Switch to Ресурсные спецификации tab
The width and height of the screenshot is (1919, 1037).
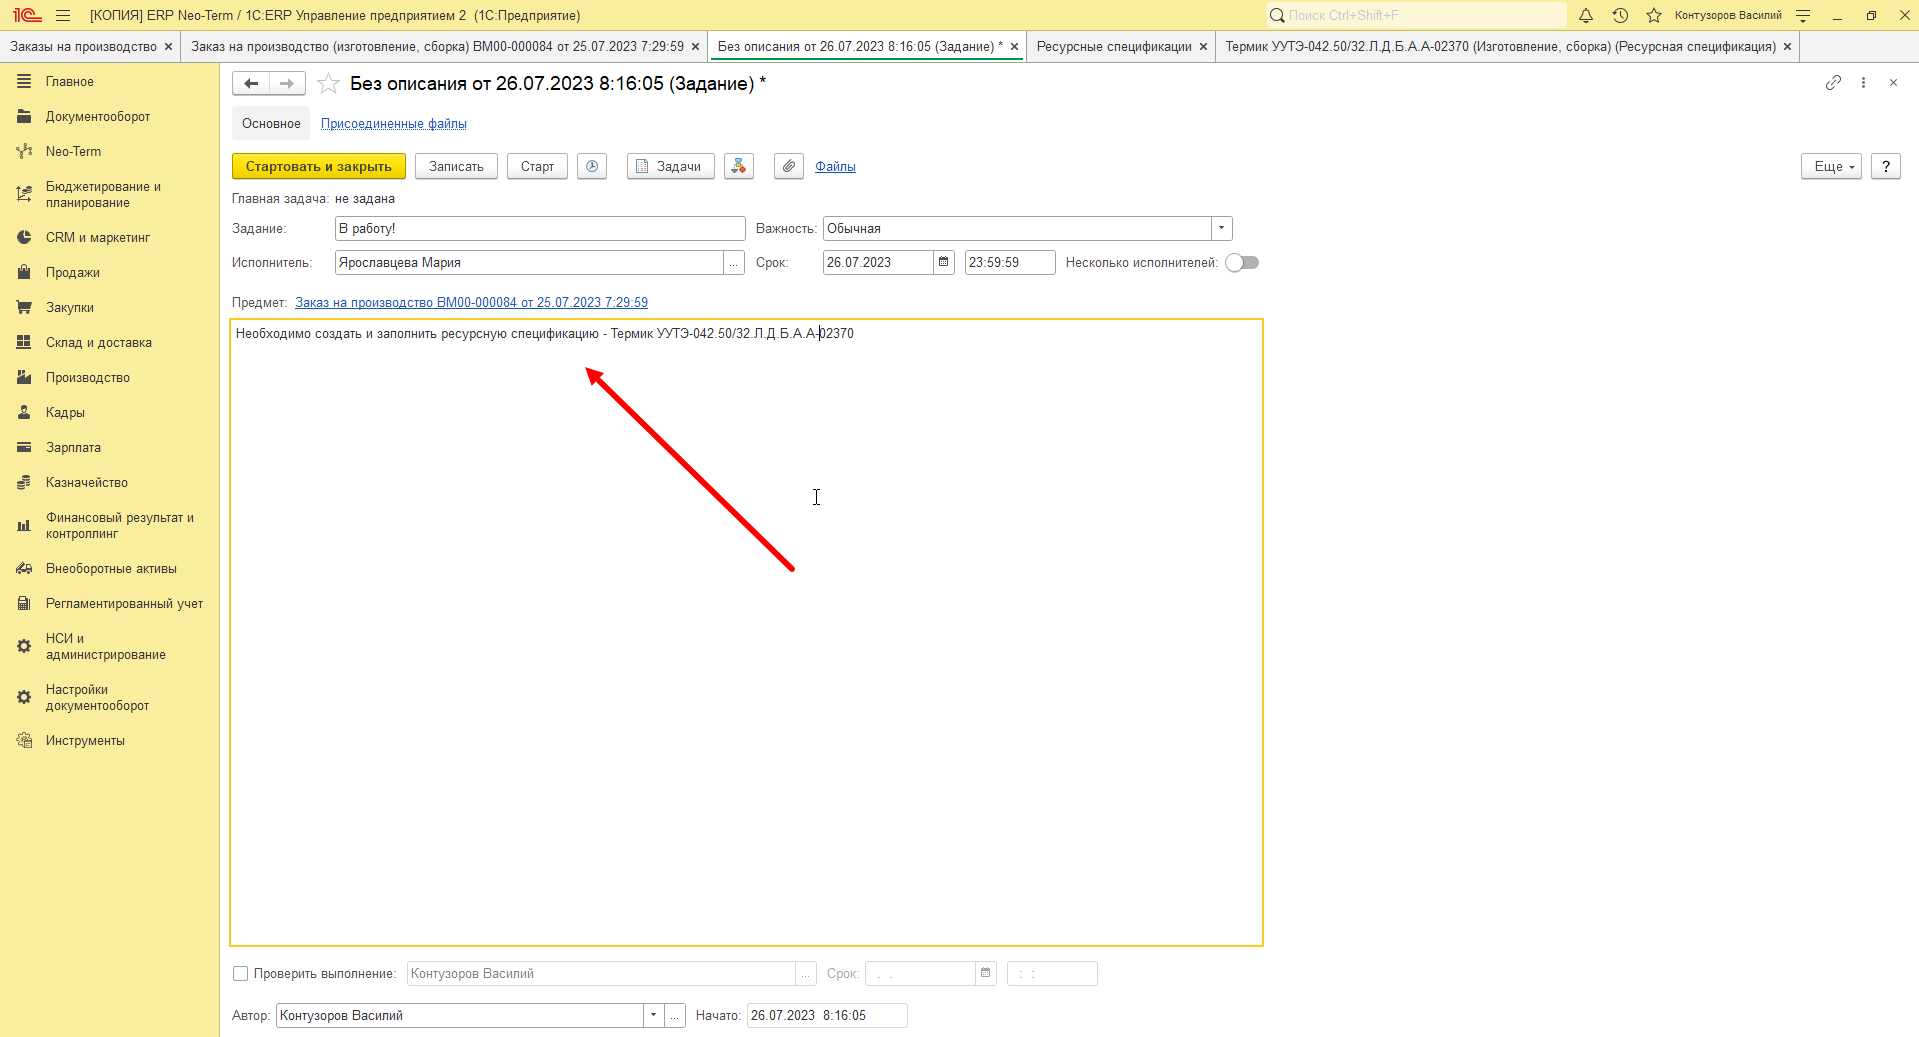pyautogui.click(x=1114, y=46)
